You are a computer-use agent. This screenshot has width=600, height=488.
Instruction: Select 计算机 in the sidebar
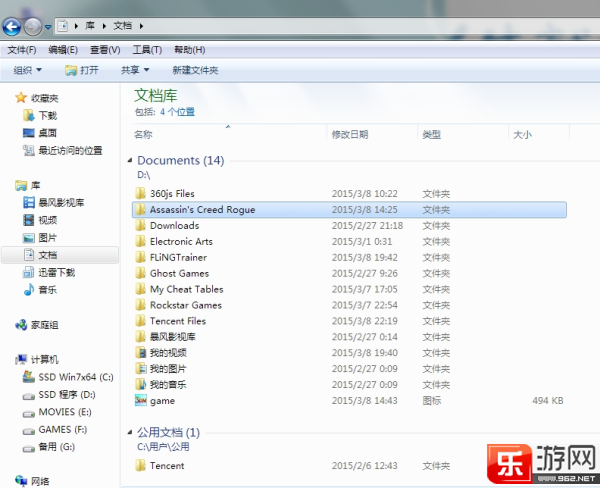coord(37,359)
